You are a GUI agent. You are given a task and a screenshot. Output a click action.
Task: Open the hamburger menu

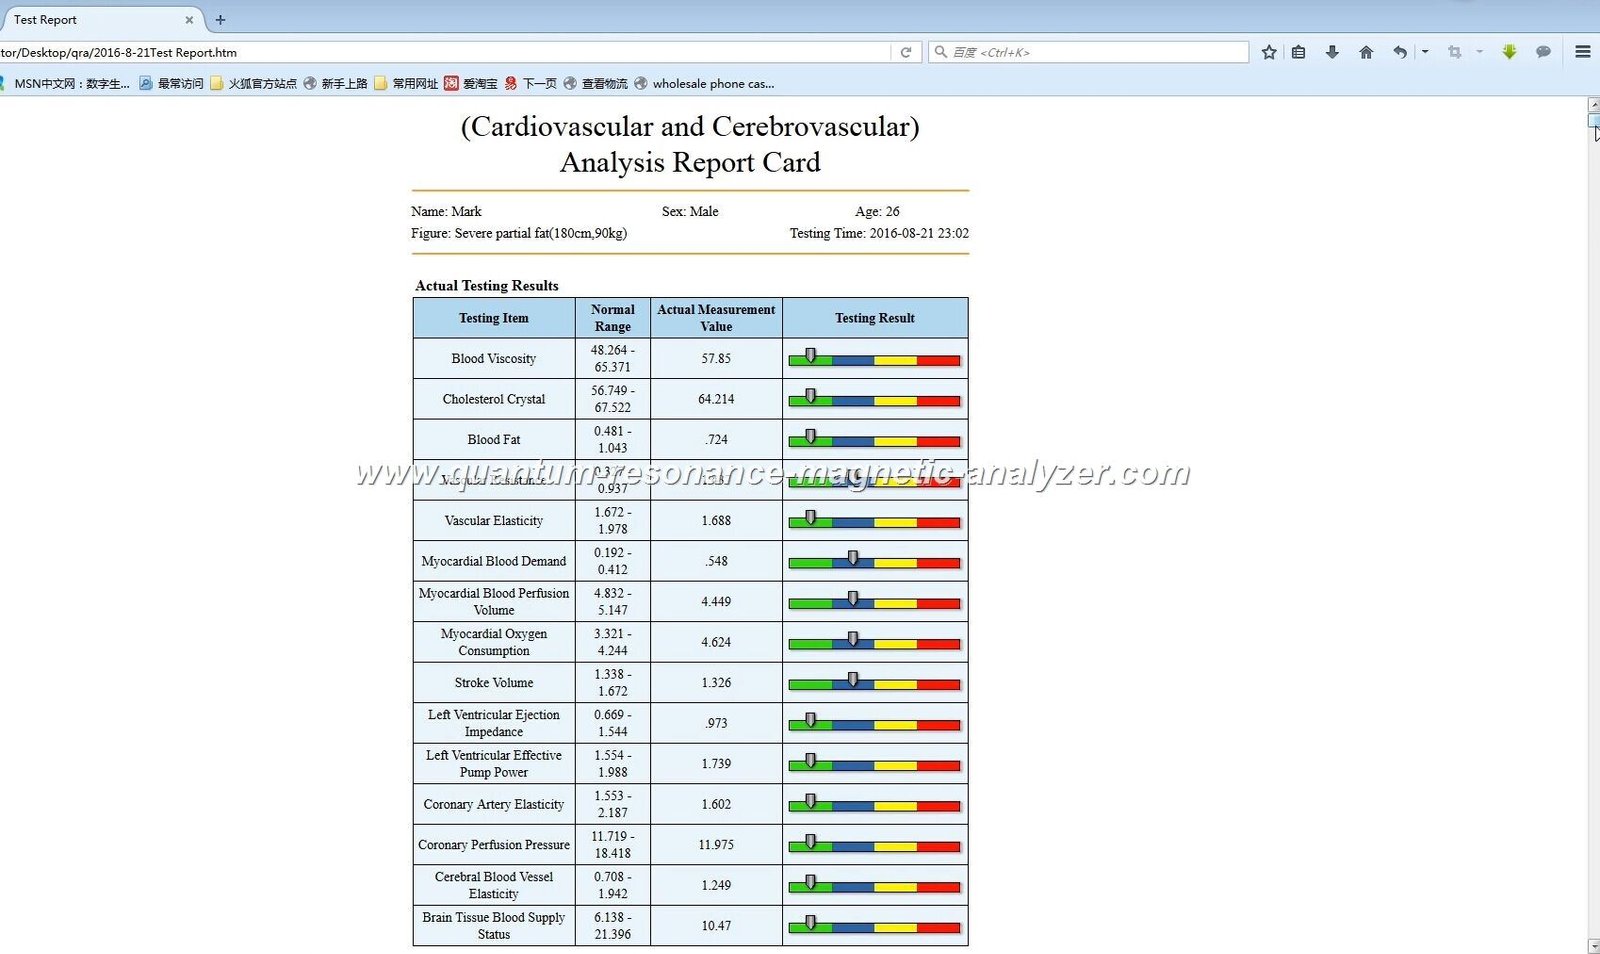coord(1582,52)
